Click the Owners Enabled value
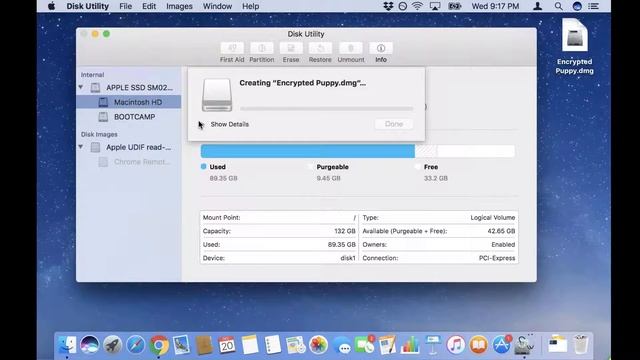The width and height of the screenshot is (640, 360). click(x=503, y=244)
